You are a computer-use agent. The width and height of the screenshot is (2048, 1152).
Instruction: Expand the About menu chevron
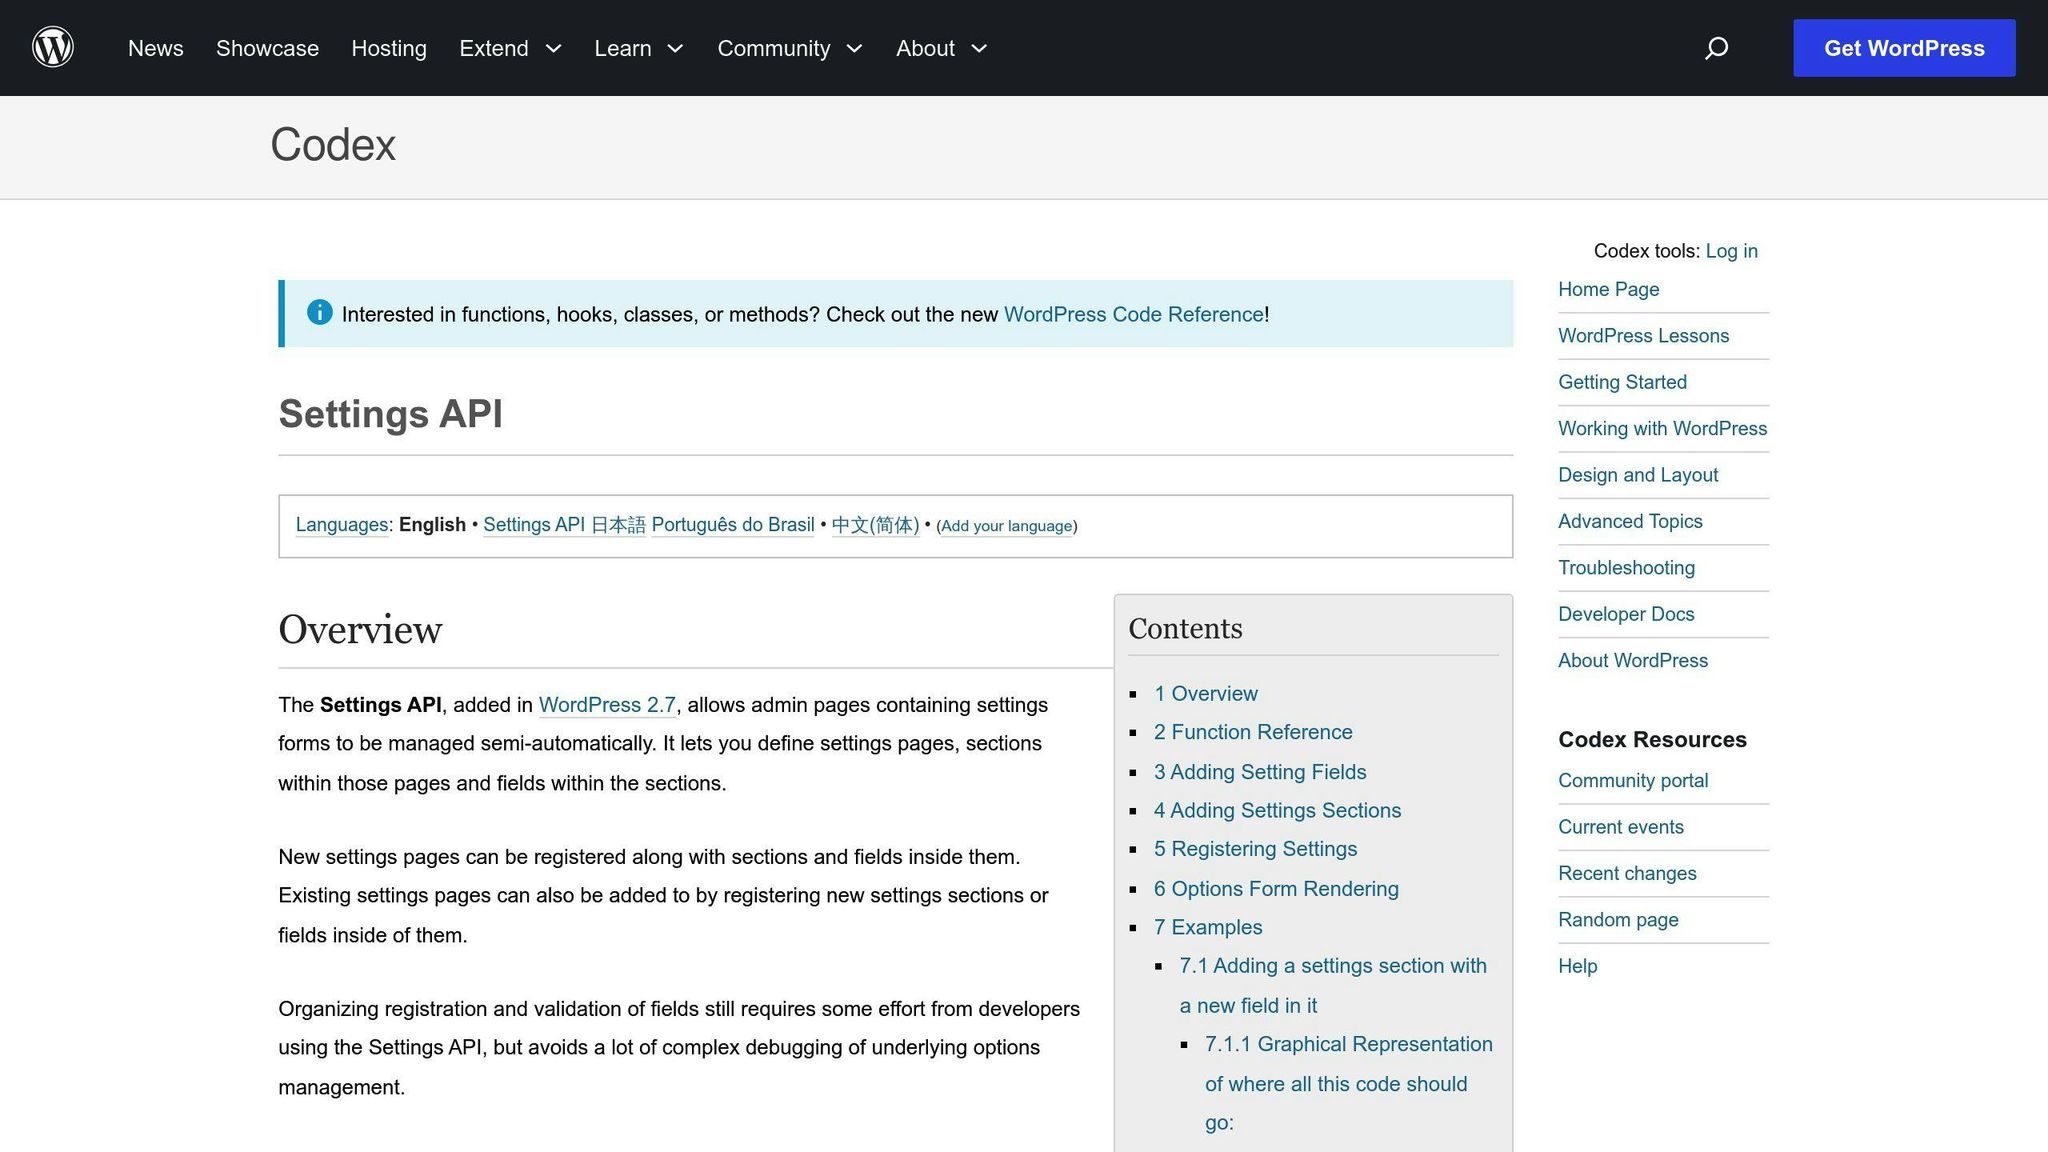979,48
